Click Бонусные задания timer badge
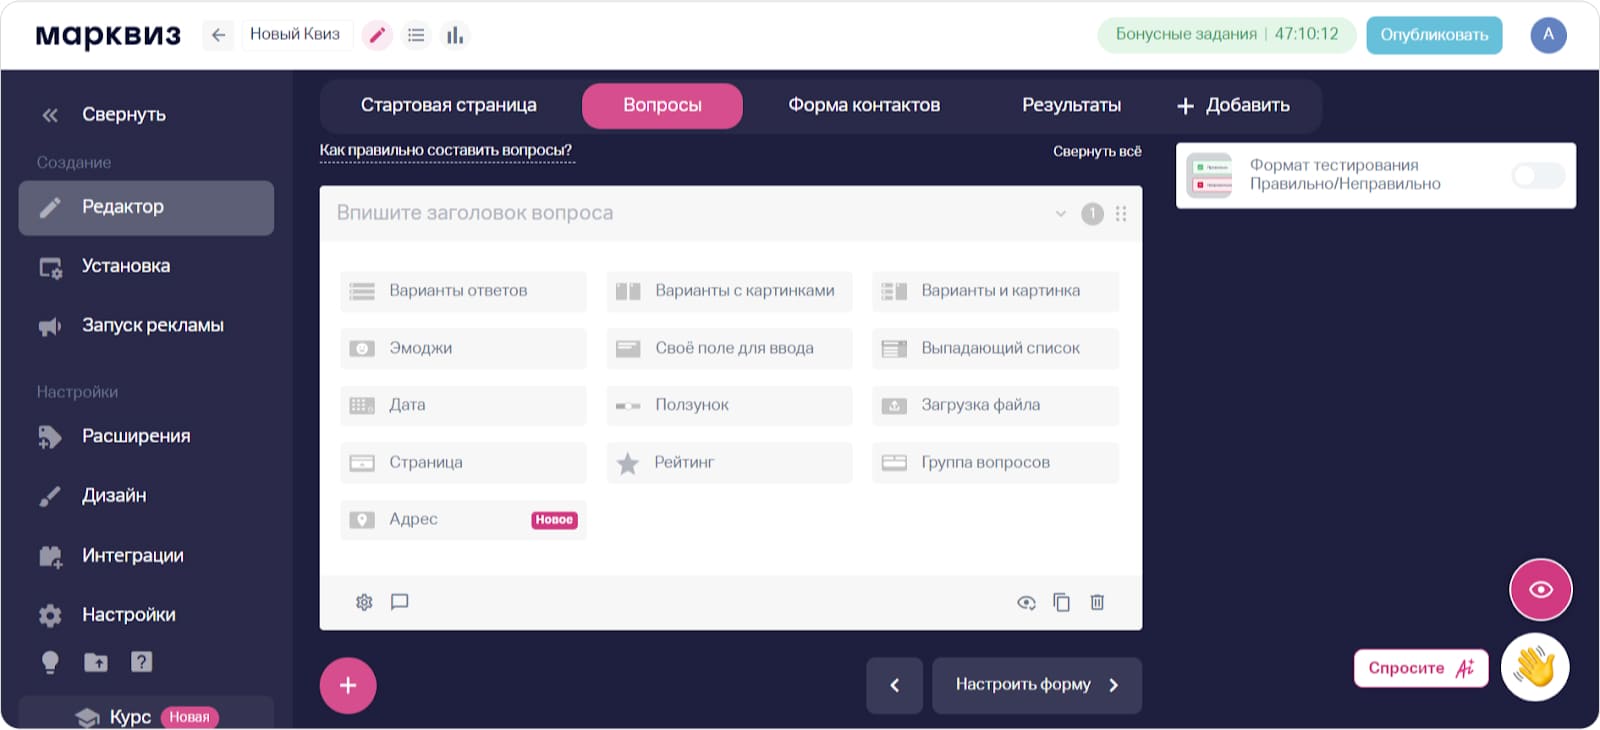 point(1227,35)
